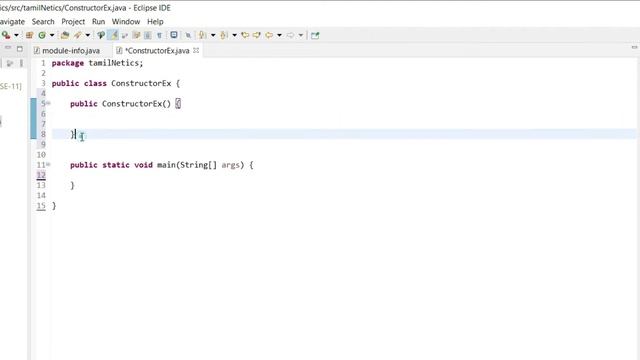This screenshot has width=640, height=360.
Task: Click the Pin Editor monitor icon
Action: click(174, 35)
